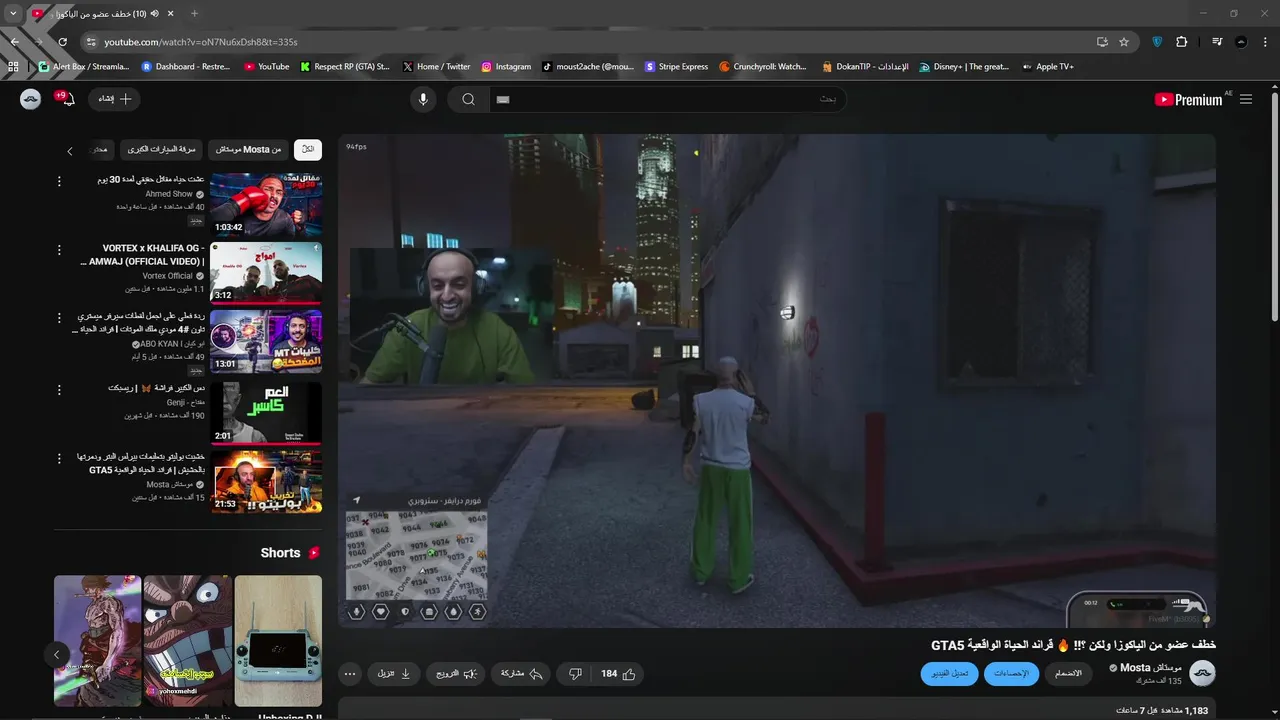Click the YouTube search magnifier button

pos(468,99)
